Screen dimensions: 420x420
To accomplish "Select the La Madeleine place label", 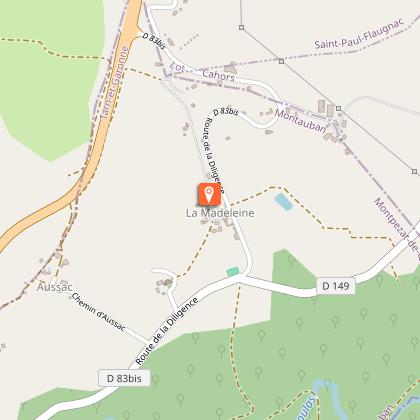I will click(x=220, y=213).
